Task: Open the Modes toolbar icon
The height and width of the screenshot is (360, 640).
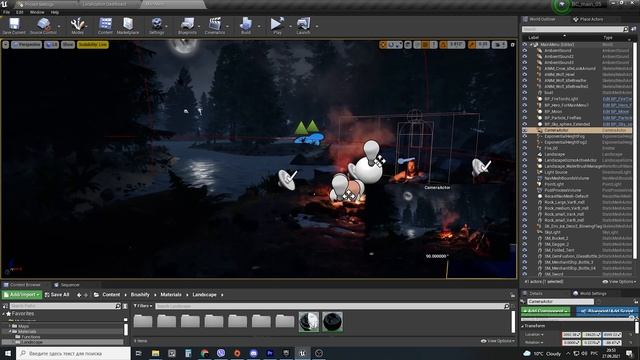Action: [77, 25]
